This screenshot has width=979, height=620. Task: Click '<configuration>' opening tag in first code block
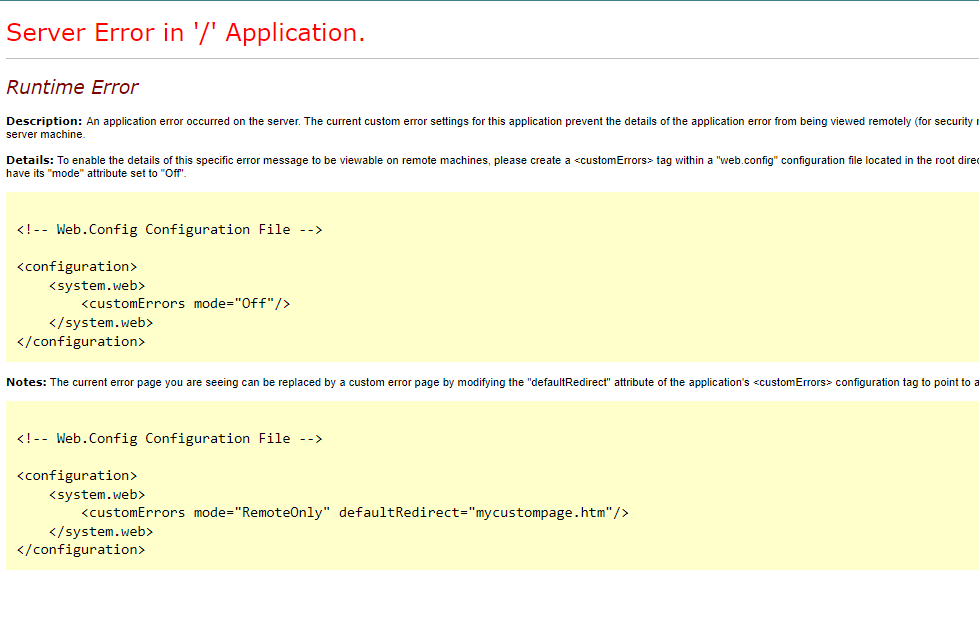77,267
